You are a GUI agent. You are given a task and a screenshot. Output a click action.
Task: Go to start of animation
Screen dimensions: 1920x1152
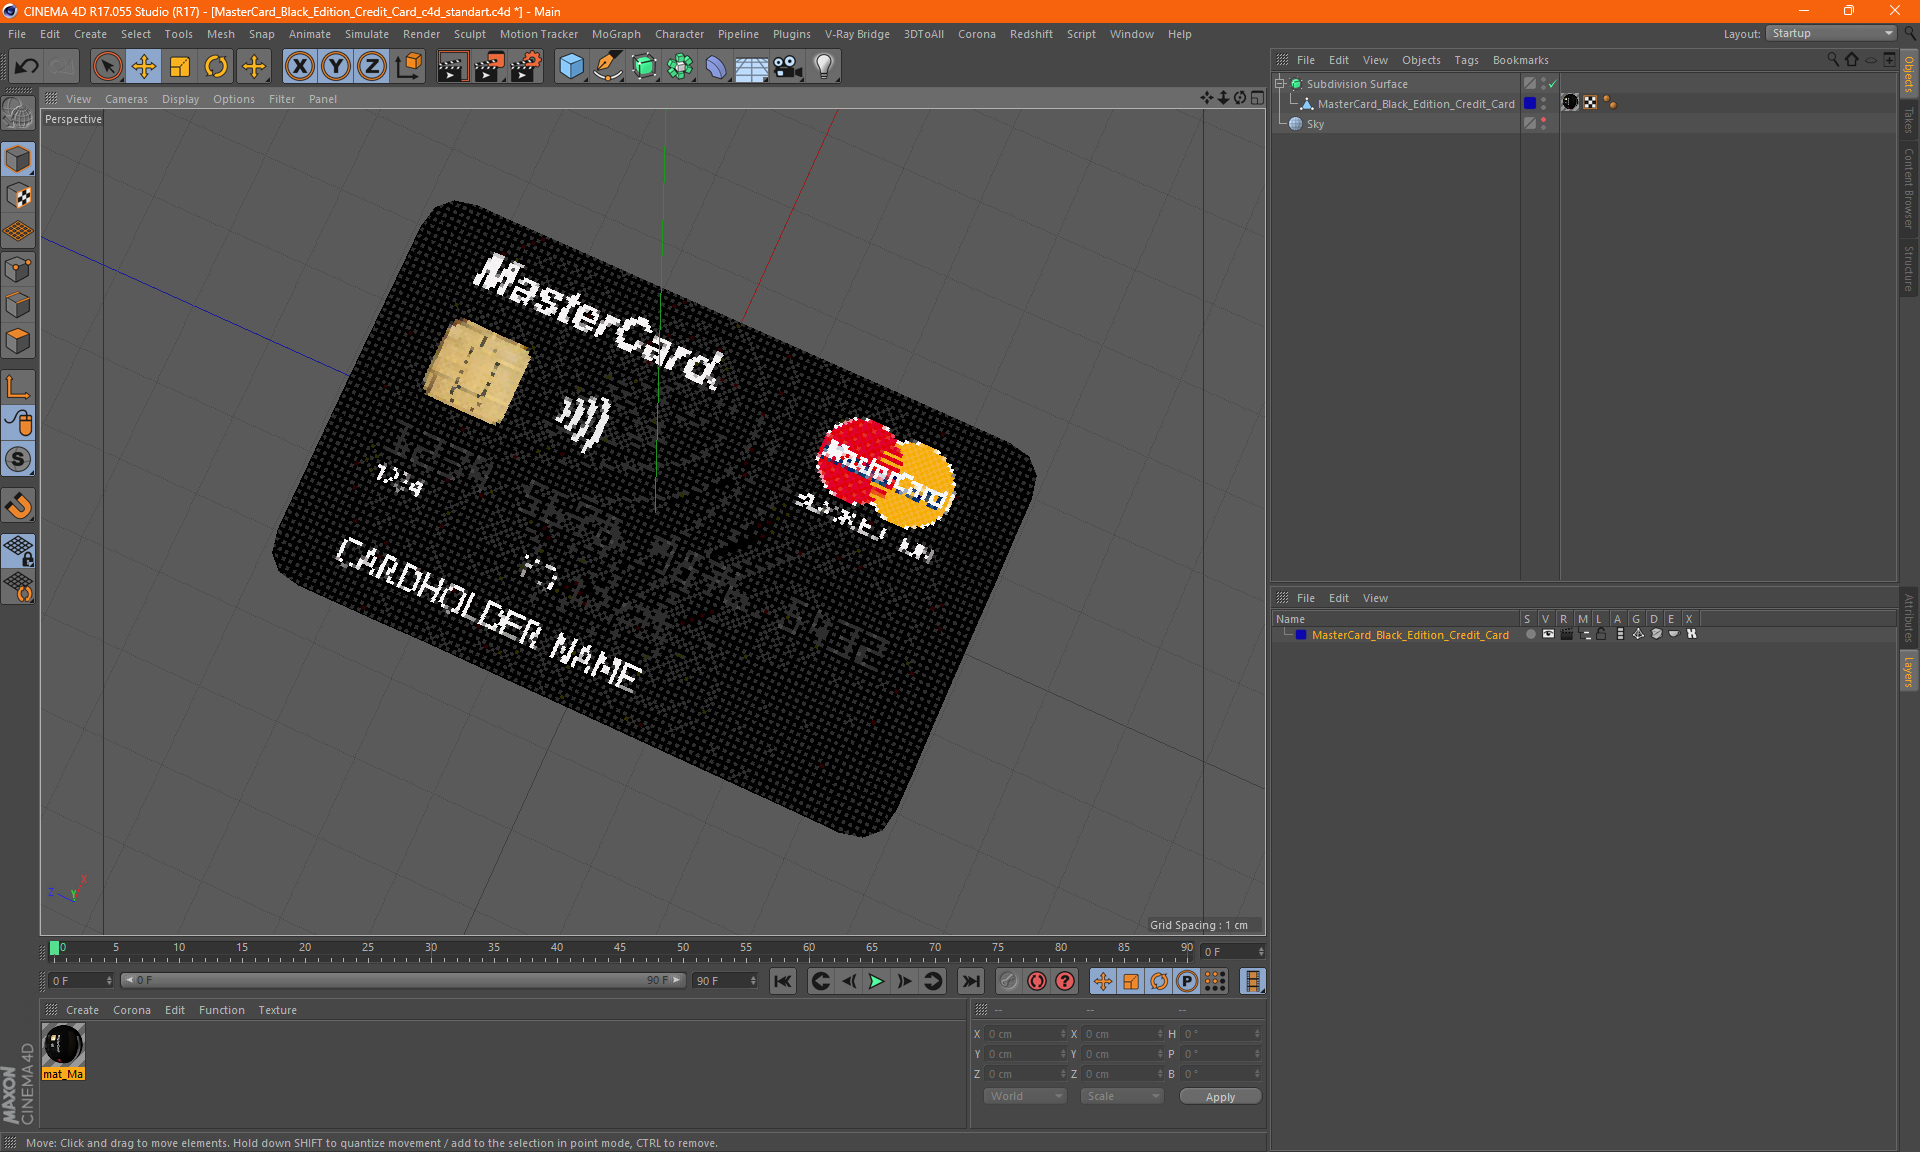coord(783,981)
